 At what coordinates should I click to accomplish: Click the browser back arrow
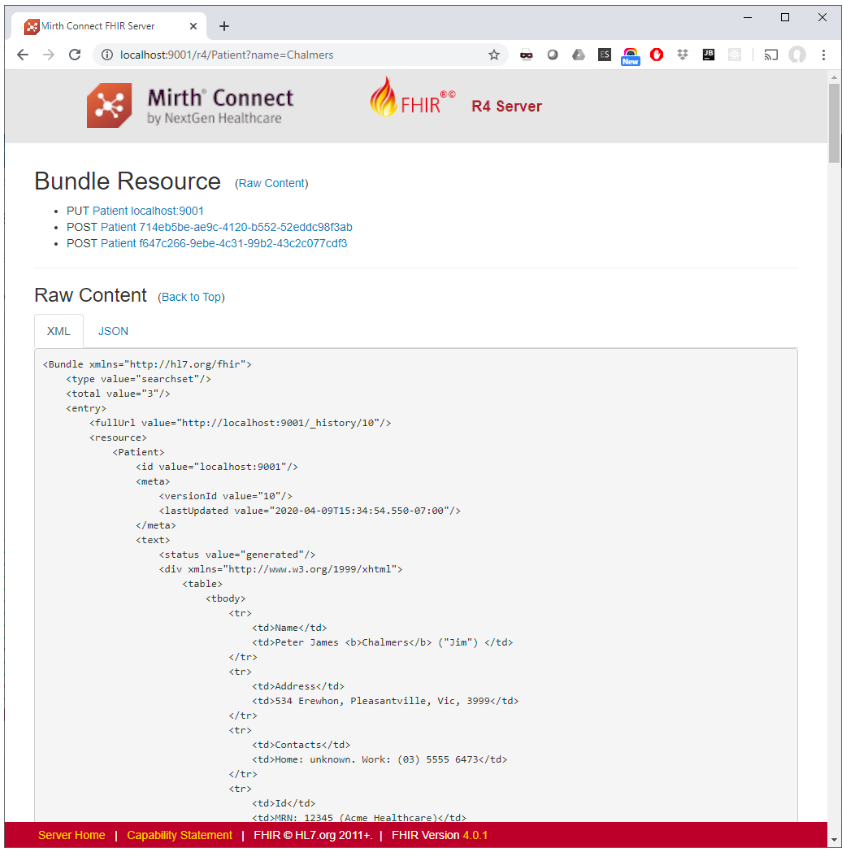22,55
